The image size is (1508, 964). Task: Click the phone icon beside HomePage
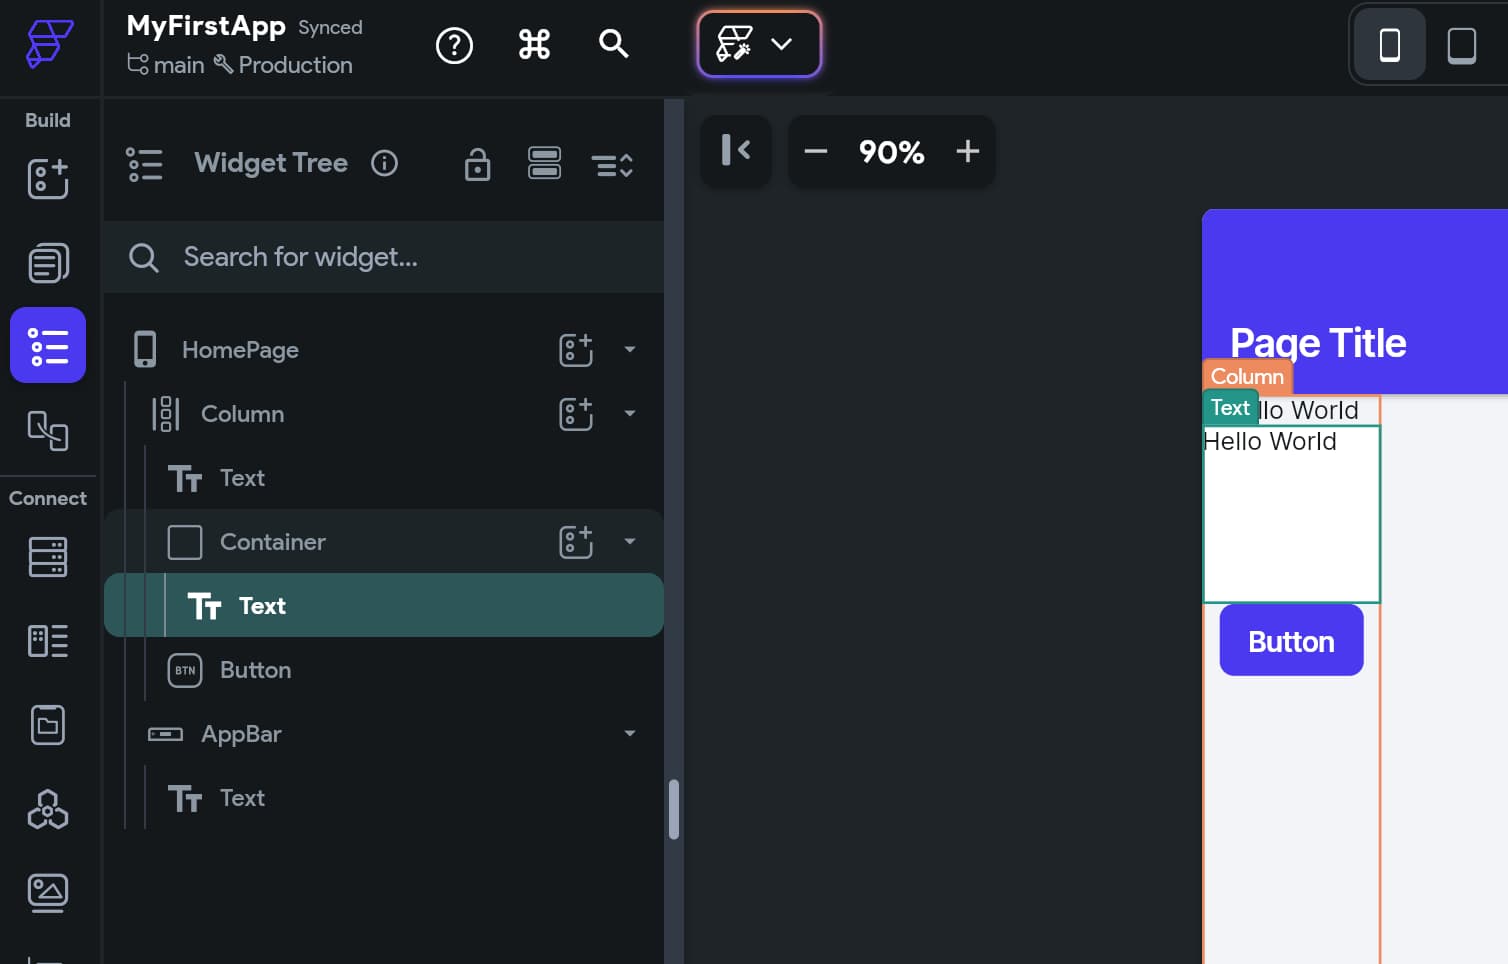coord(145,350)
